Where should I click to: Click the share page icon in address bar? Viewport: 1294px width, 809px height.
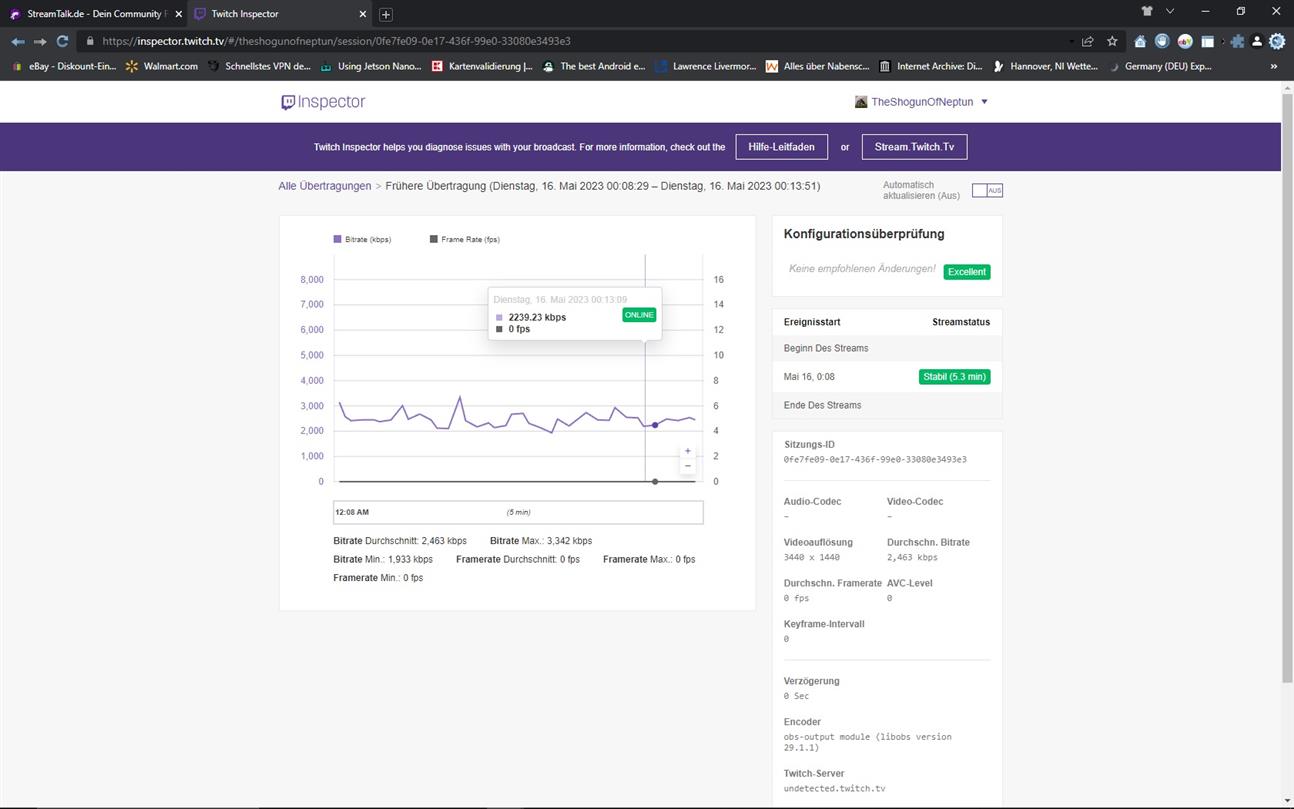tap(1087, 41)
